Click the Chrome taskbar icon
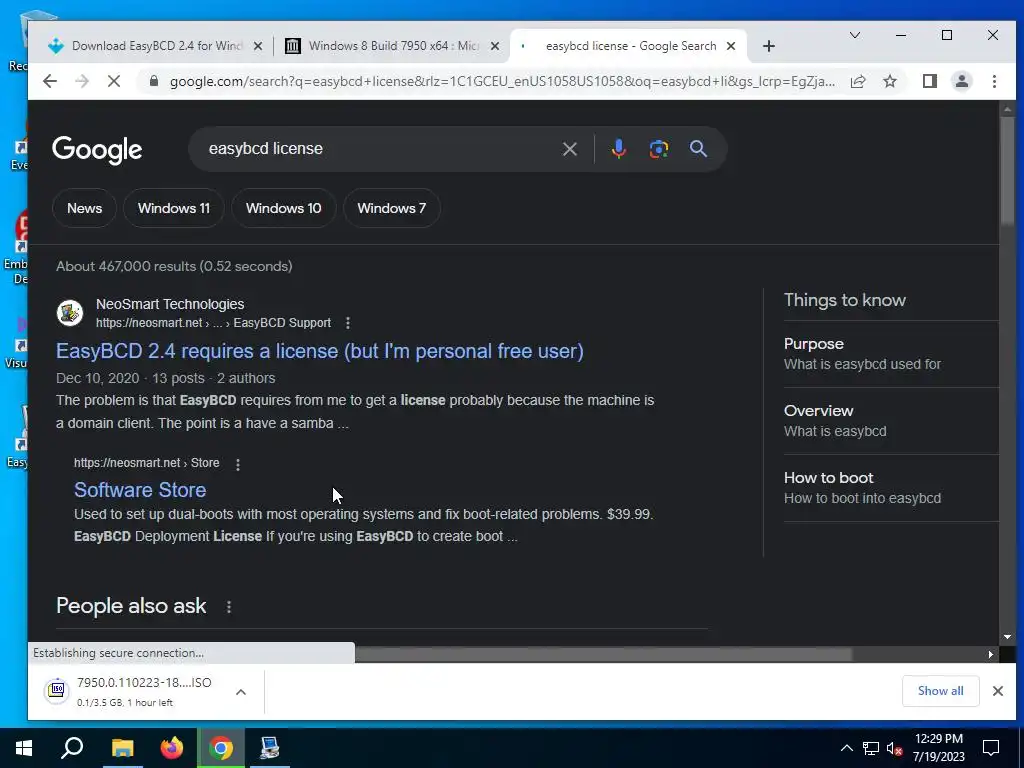 pyautogui.click(x=221, y=748)
